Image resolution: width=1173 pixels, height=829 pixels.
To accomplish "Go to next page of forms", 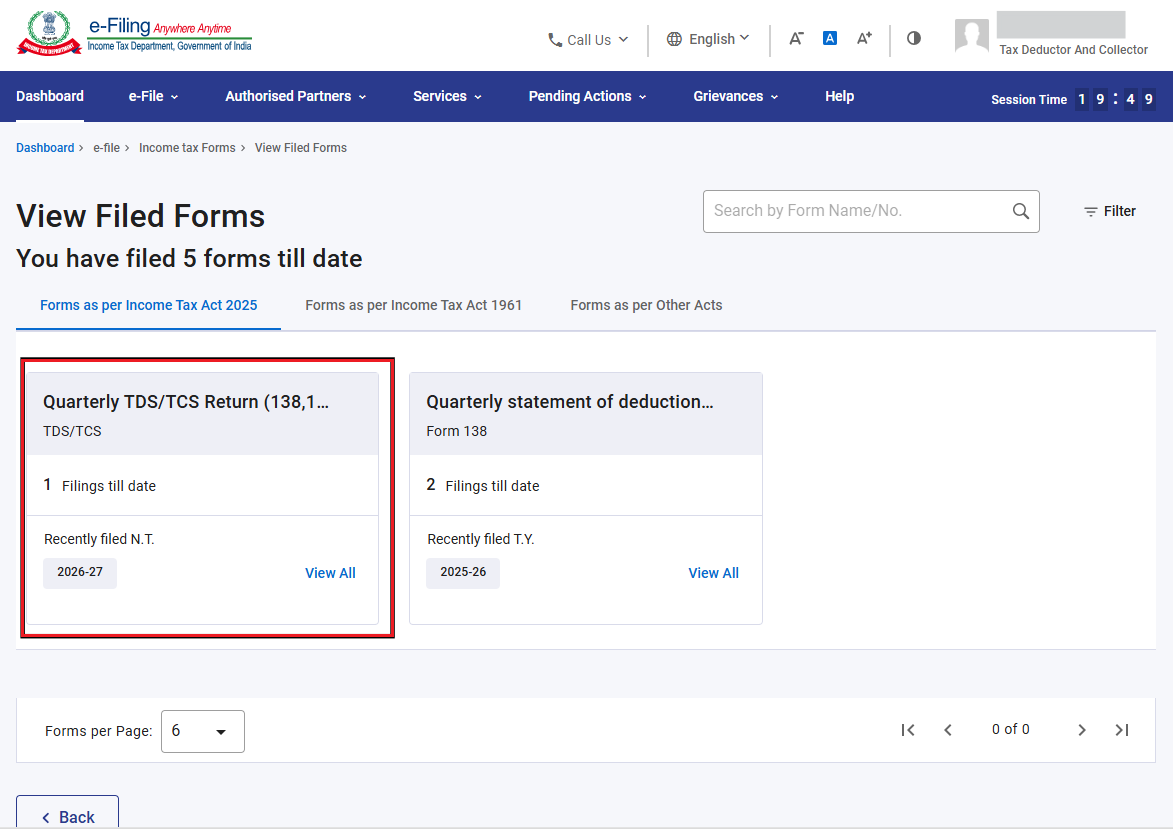I will (x=1082, y=730).
